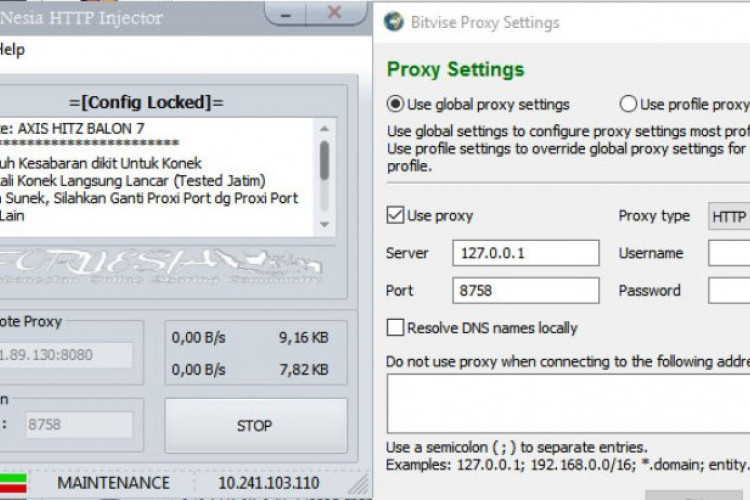Click the 9,16 KB transfer value

304,337
